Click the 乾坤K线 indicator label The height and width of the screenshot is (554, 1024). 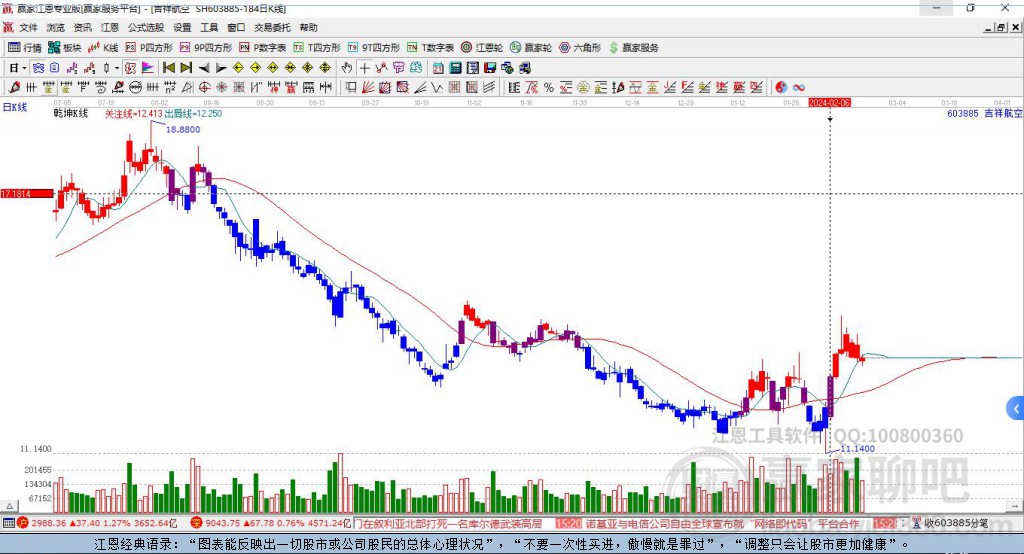pyautogui.click(x=71, y=114)
